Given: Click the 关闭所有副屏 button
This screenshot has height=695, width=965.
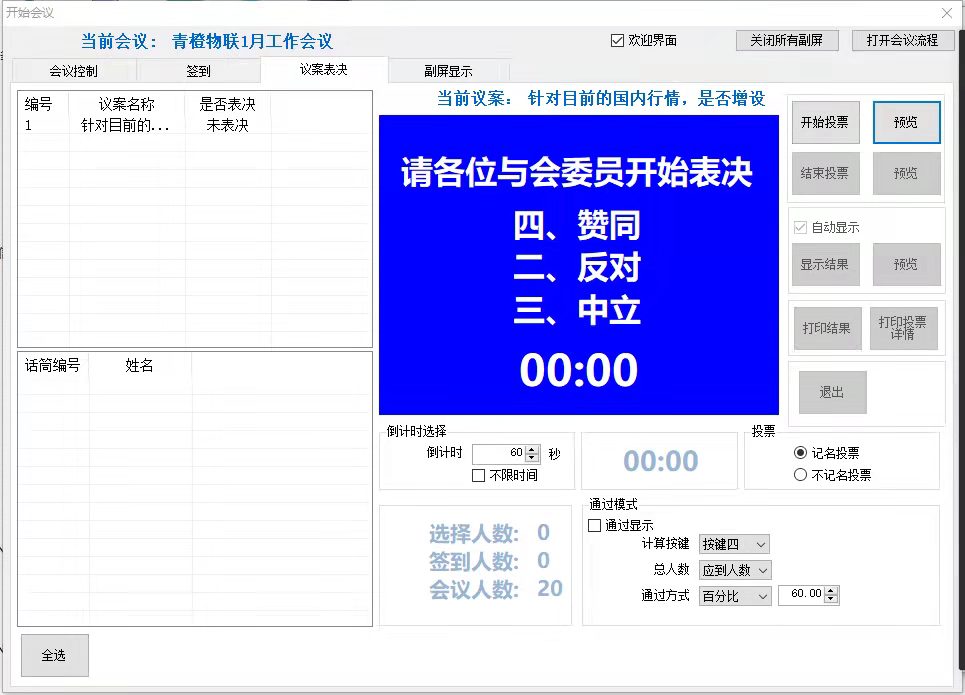Looking at the screenshot, I should coord(787,41).
